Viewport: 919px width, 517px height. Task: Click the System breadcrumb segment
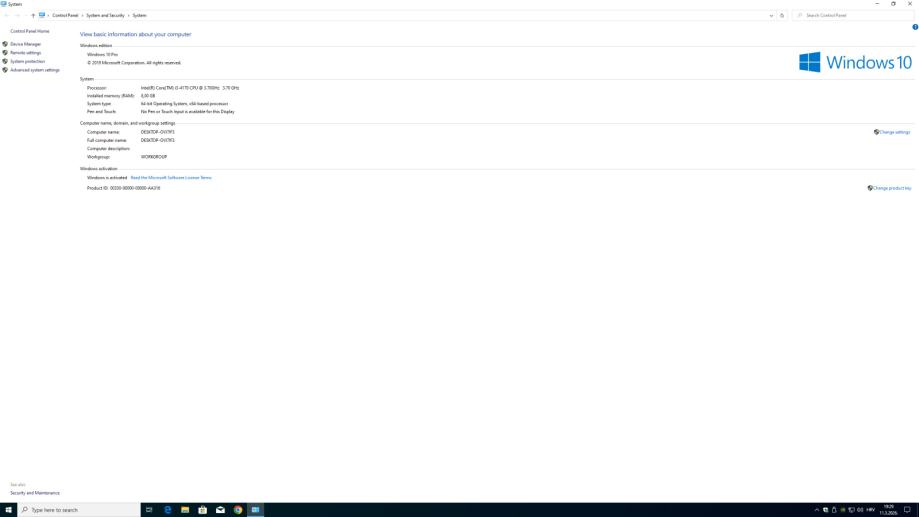[139, 15]
